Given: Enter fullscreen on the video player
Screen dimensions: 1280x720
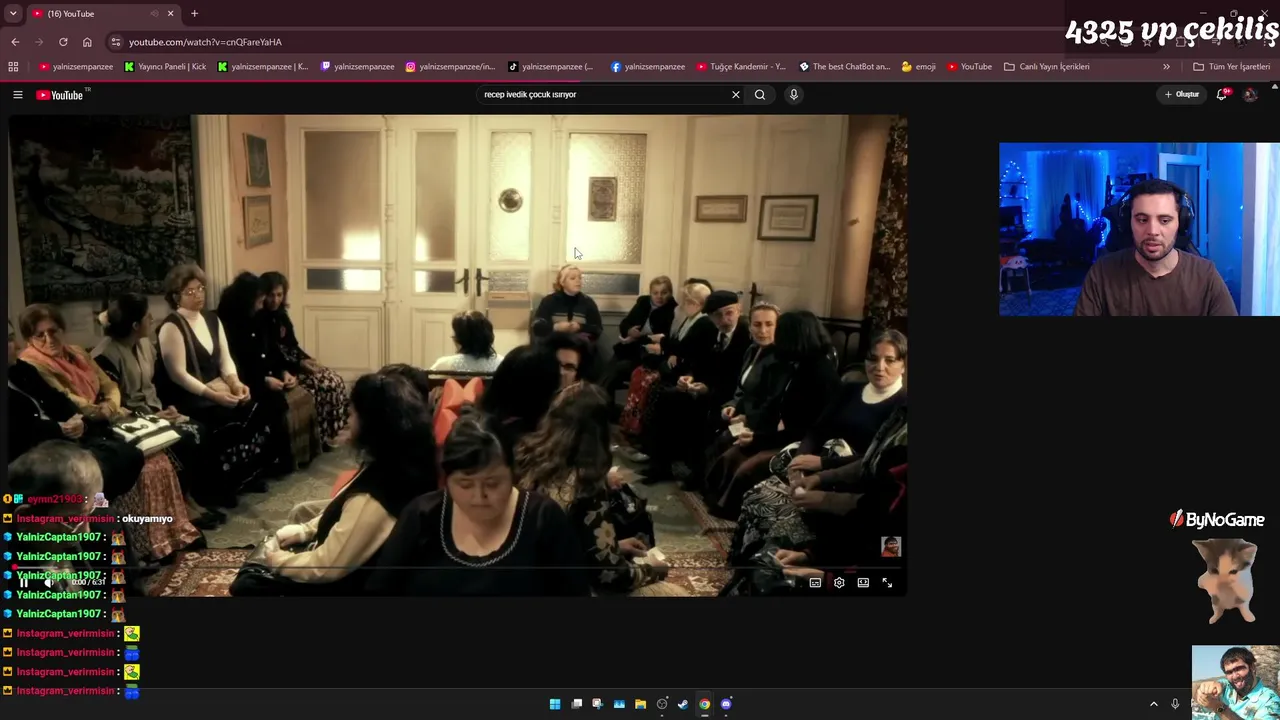Looking at the screenshot, I should point(887,582).
